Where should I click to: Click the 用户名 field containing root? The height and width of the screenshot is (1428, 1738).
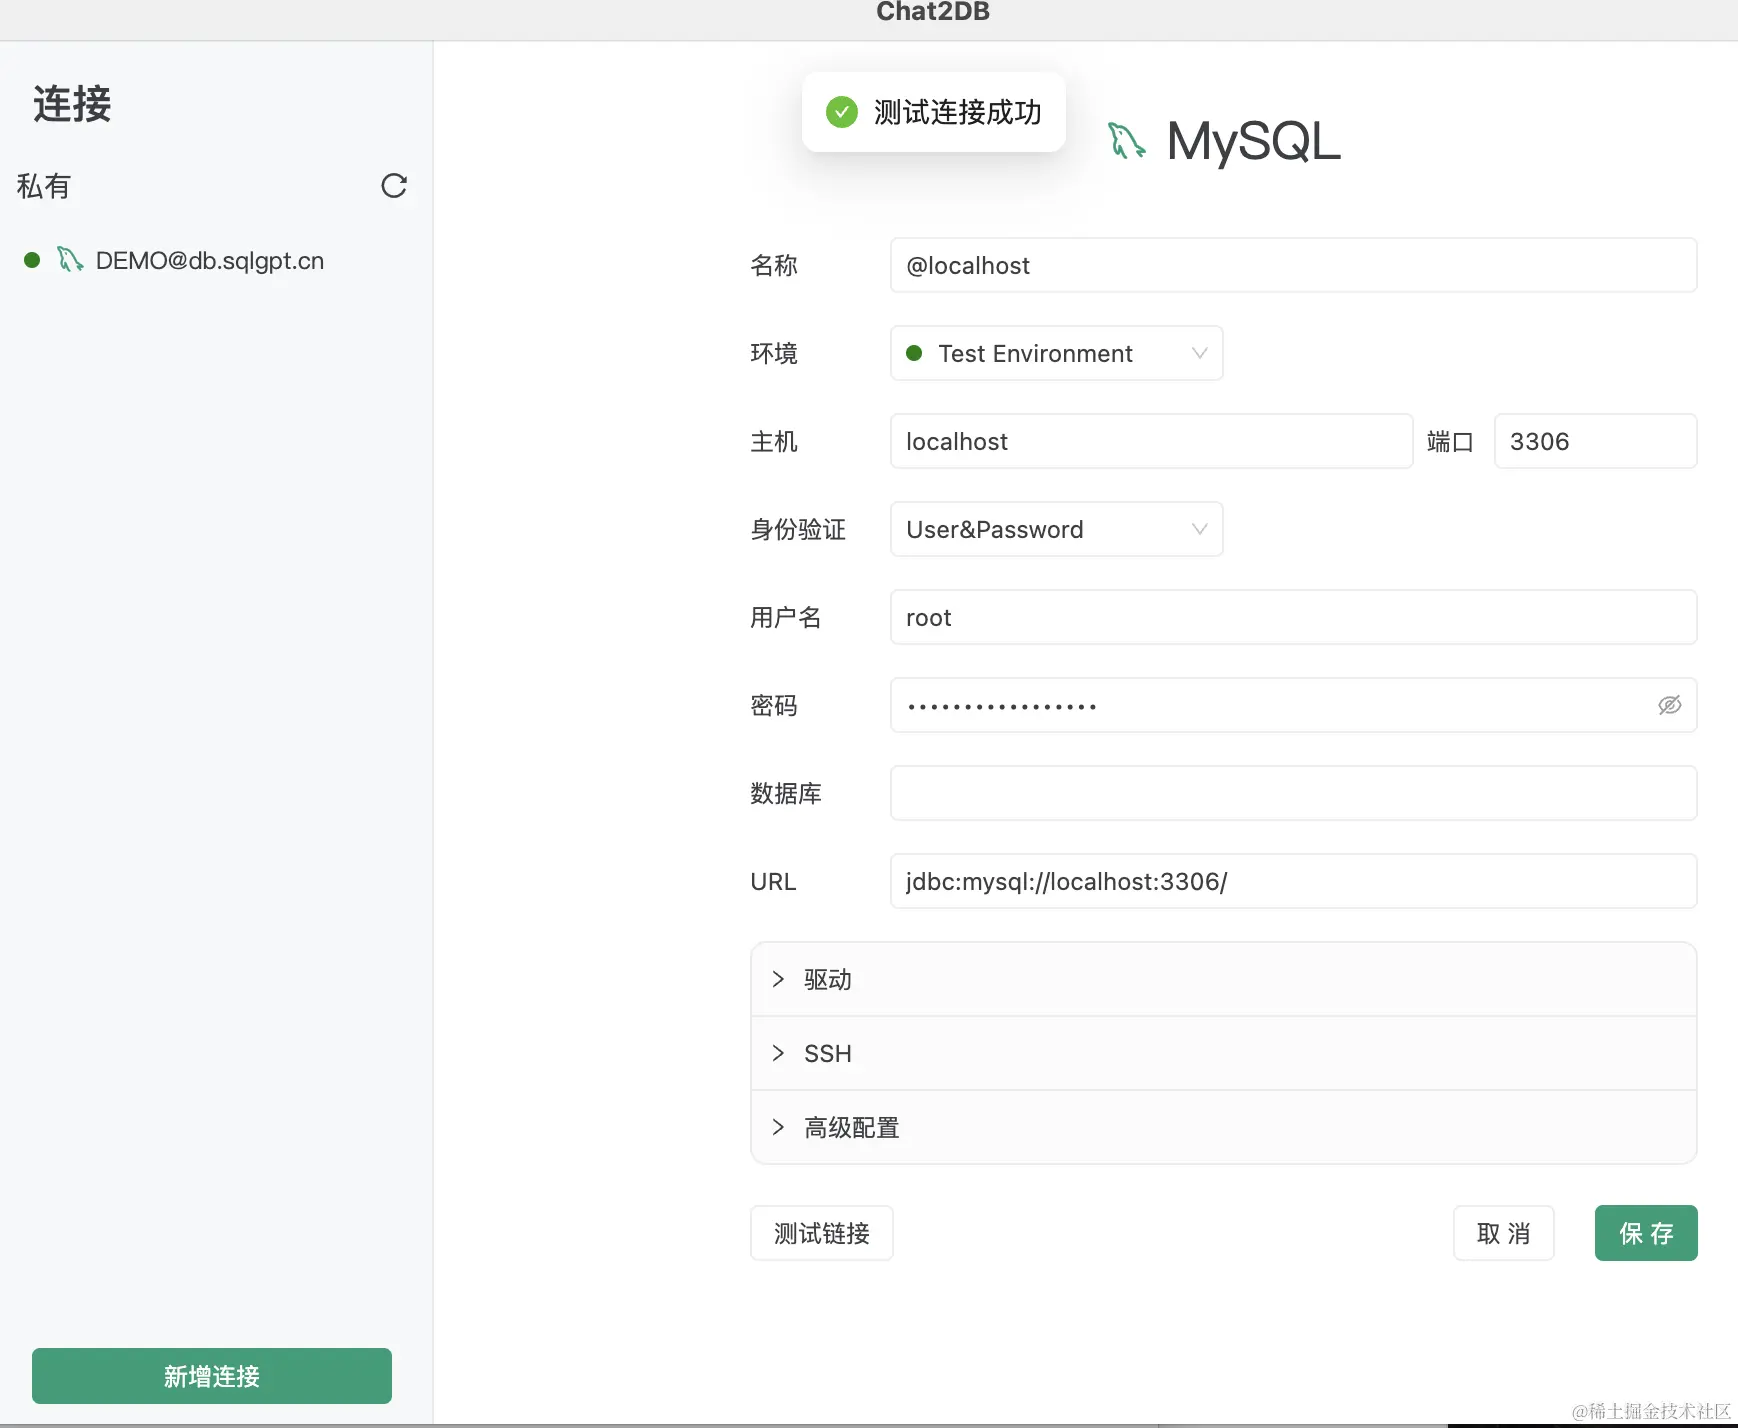point(1293,617)
